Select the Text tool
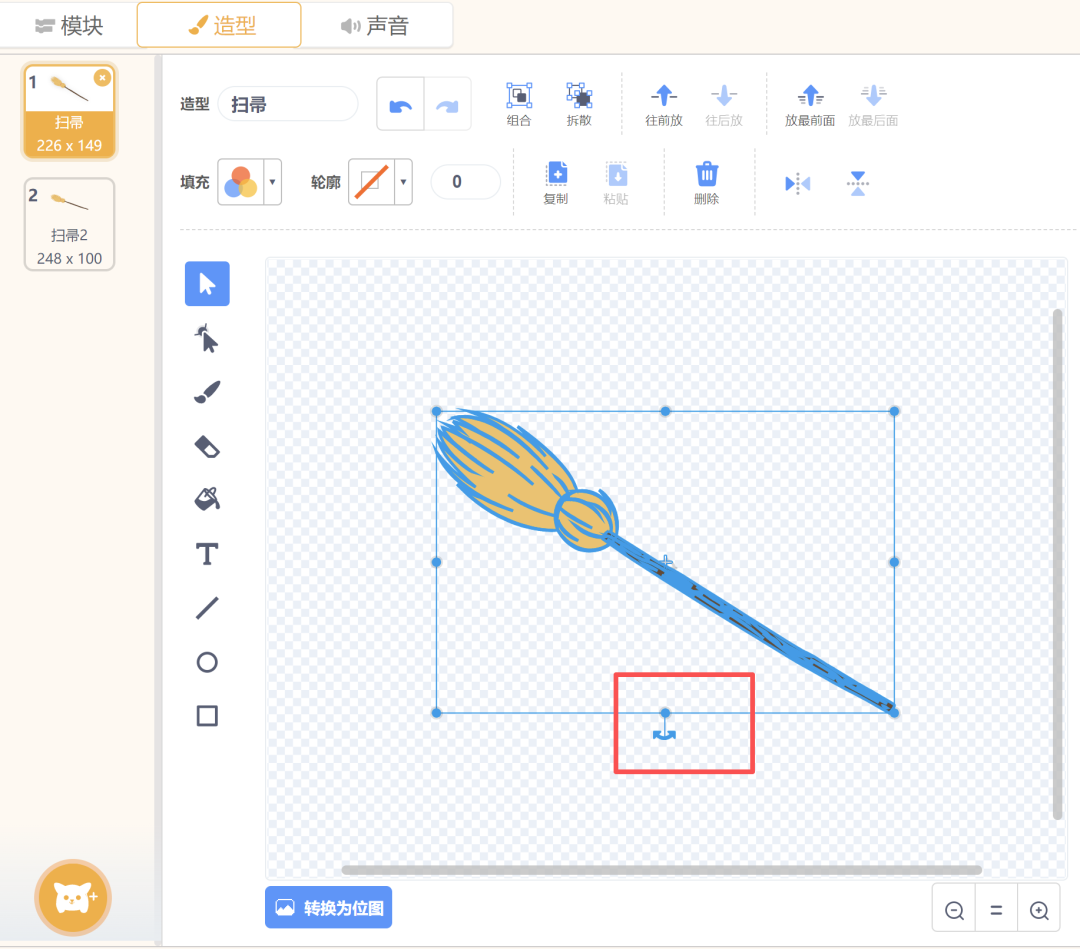1080x949 pixels. (207, 554)
